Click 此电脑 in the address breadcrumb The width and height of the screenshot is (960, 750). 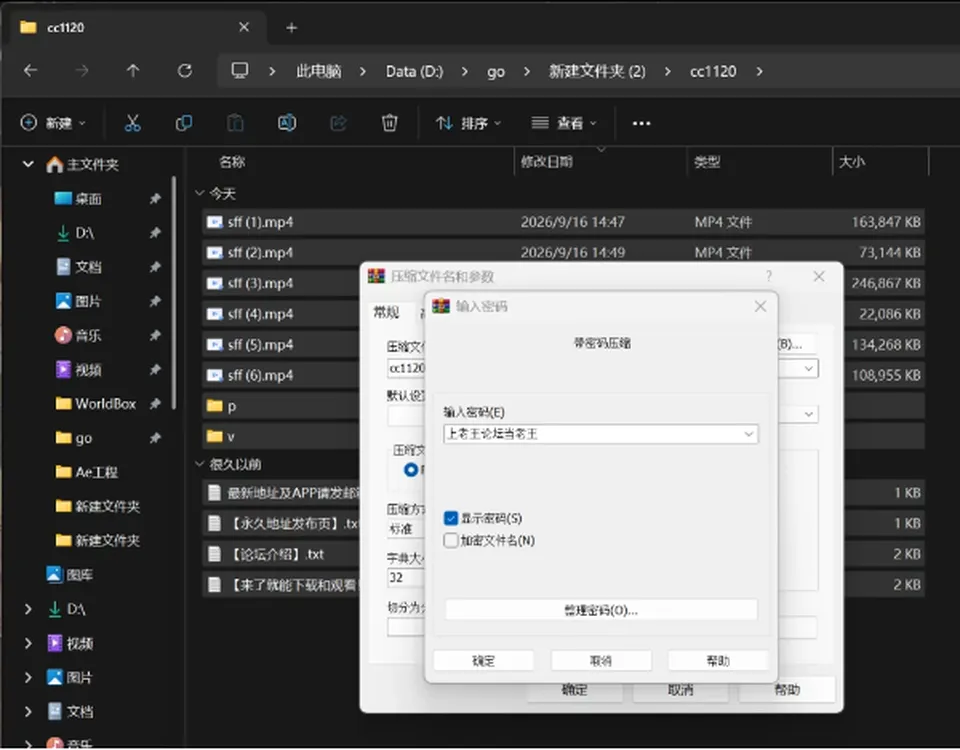pos(318,71)
